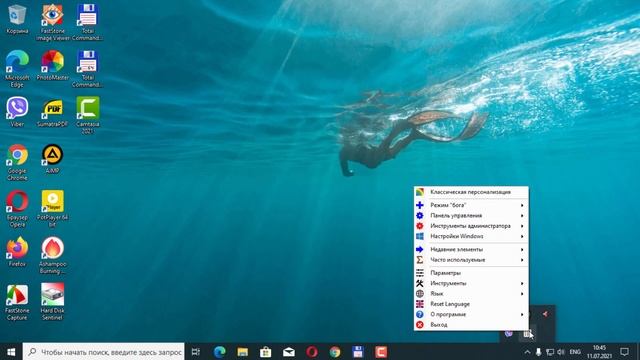Select the SumatraPDF desktop shortcut

(x=52, y=112)
